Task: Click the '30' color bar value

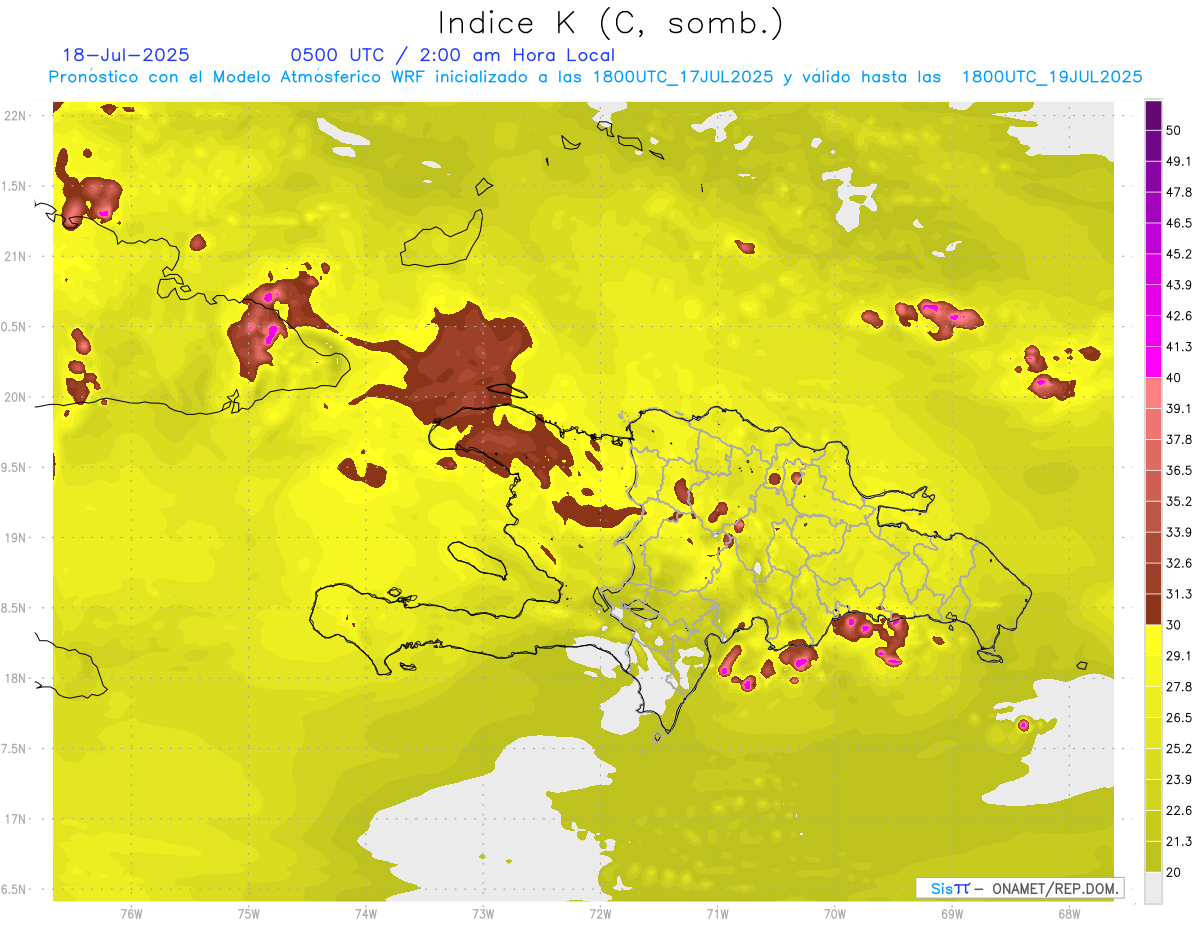Action: click(1174, 625)
